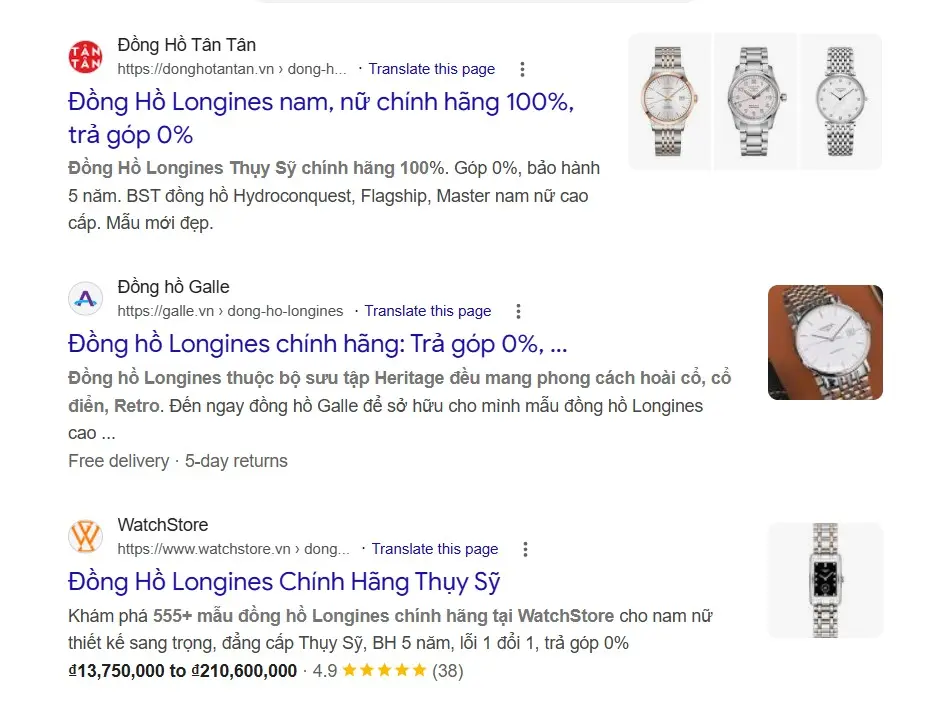The image size is (947, 719).
Task: Click the WatchStore orange logo icon
Action: tap(85, 537)
